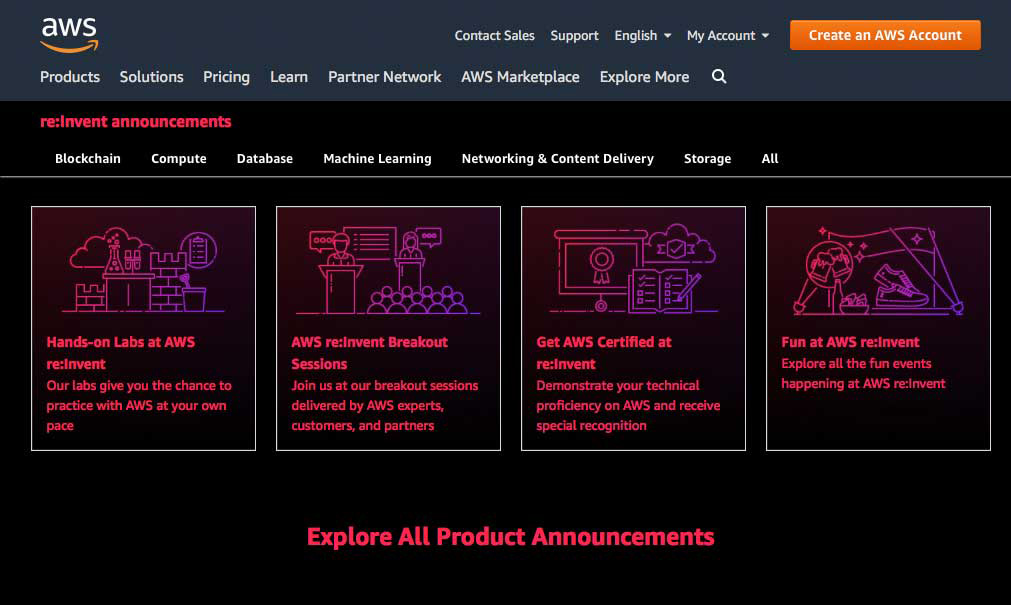Open the search magnifier icon
Viewport: 1011px width, 605px height.
coord(719,77)
